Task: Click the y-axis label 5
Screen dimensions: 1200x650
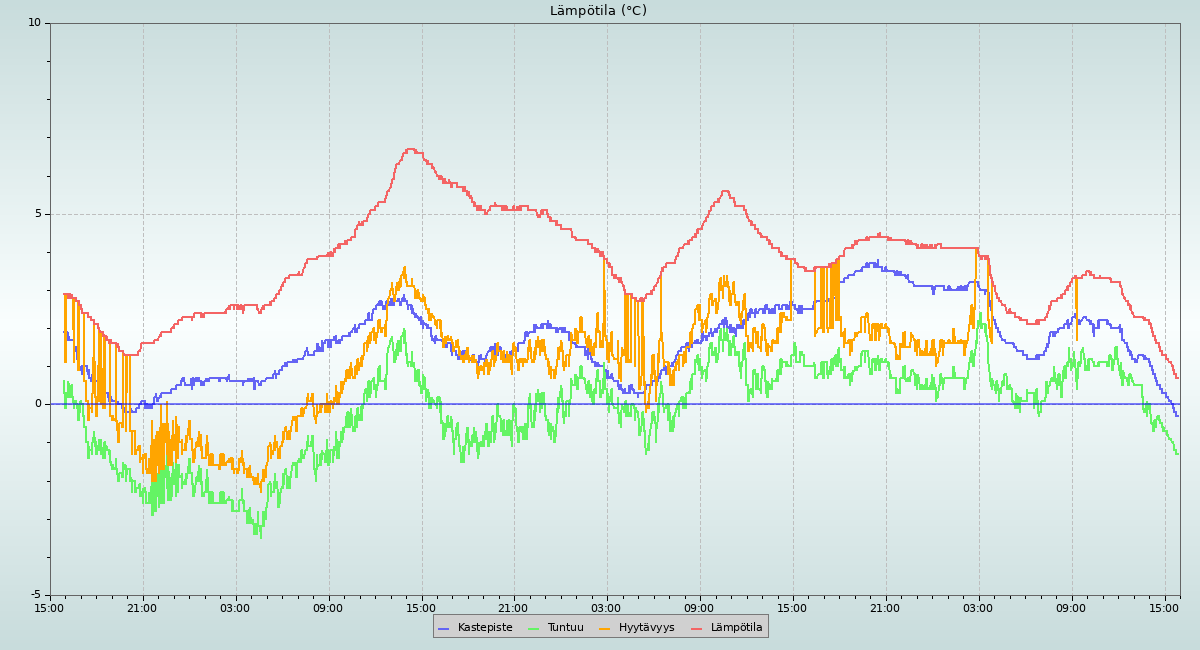Action: point(38,214)
